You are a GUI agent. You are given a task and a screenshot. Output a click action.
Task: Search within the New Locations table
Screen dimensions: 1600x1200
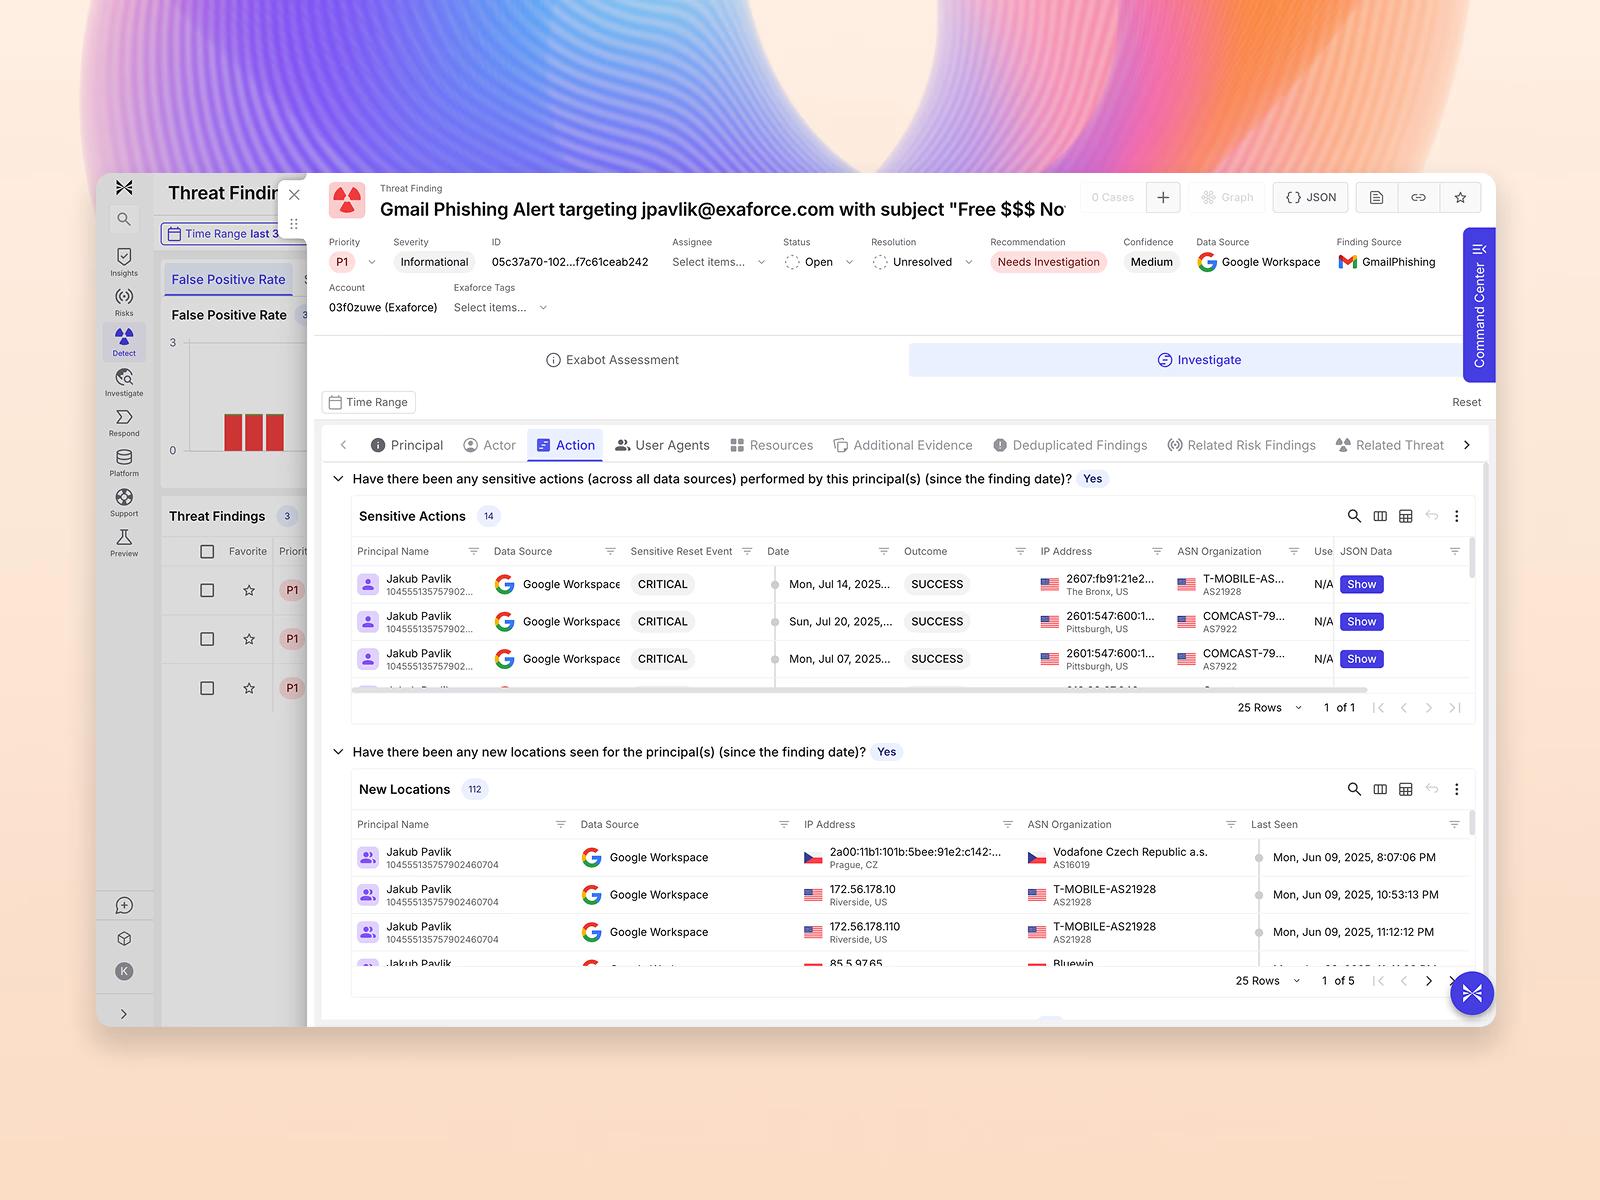click(1354, 789)
